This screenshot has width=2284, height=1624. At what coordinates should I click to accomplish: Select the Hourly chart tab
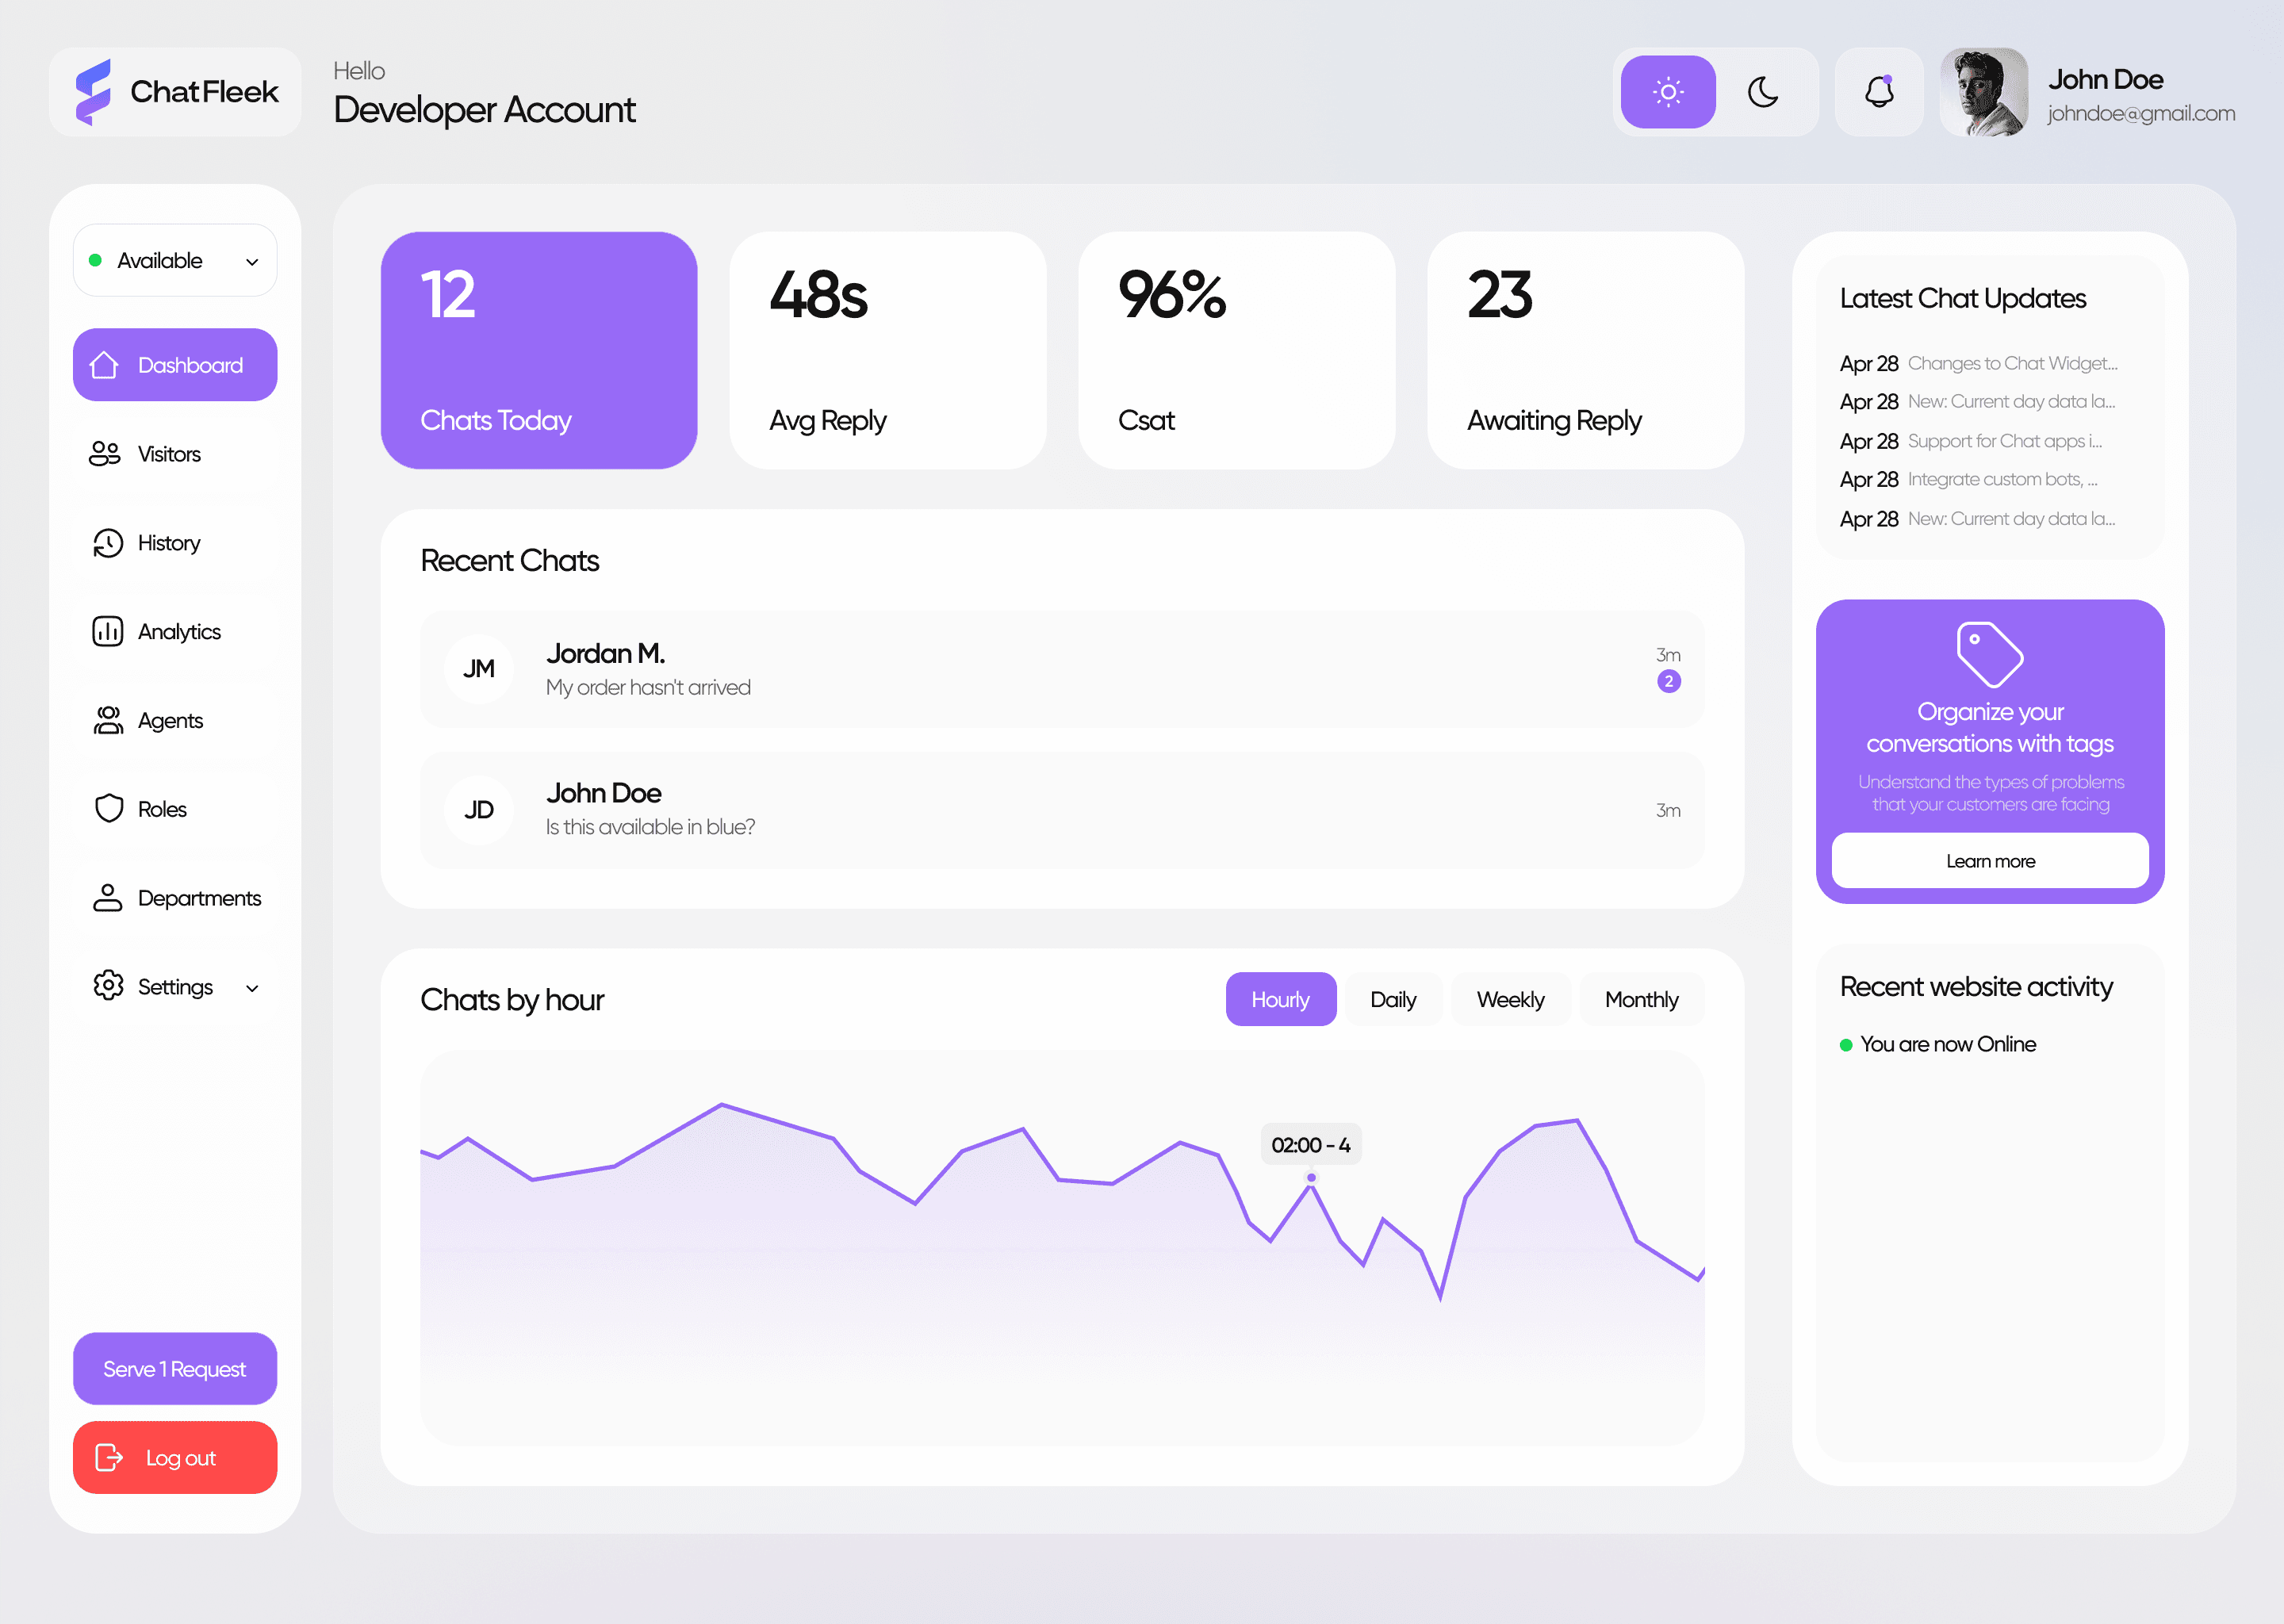(1281, 999)
